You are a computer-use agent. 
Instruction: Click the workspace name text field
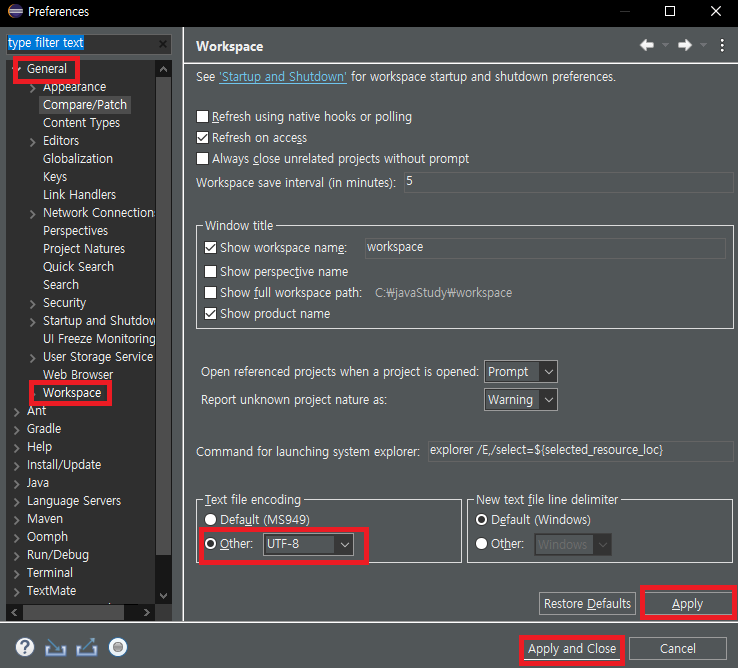[545, 248]
